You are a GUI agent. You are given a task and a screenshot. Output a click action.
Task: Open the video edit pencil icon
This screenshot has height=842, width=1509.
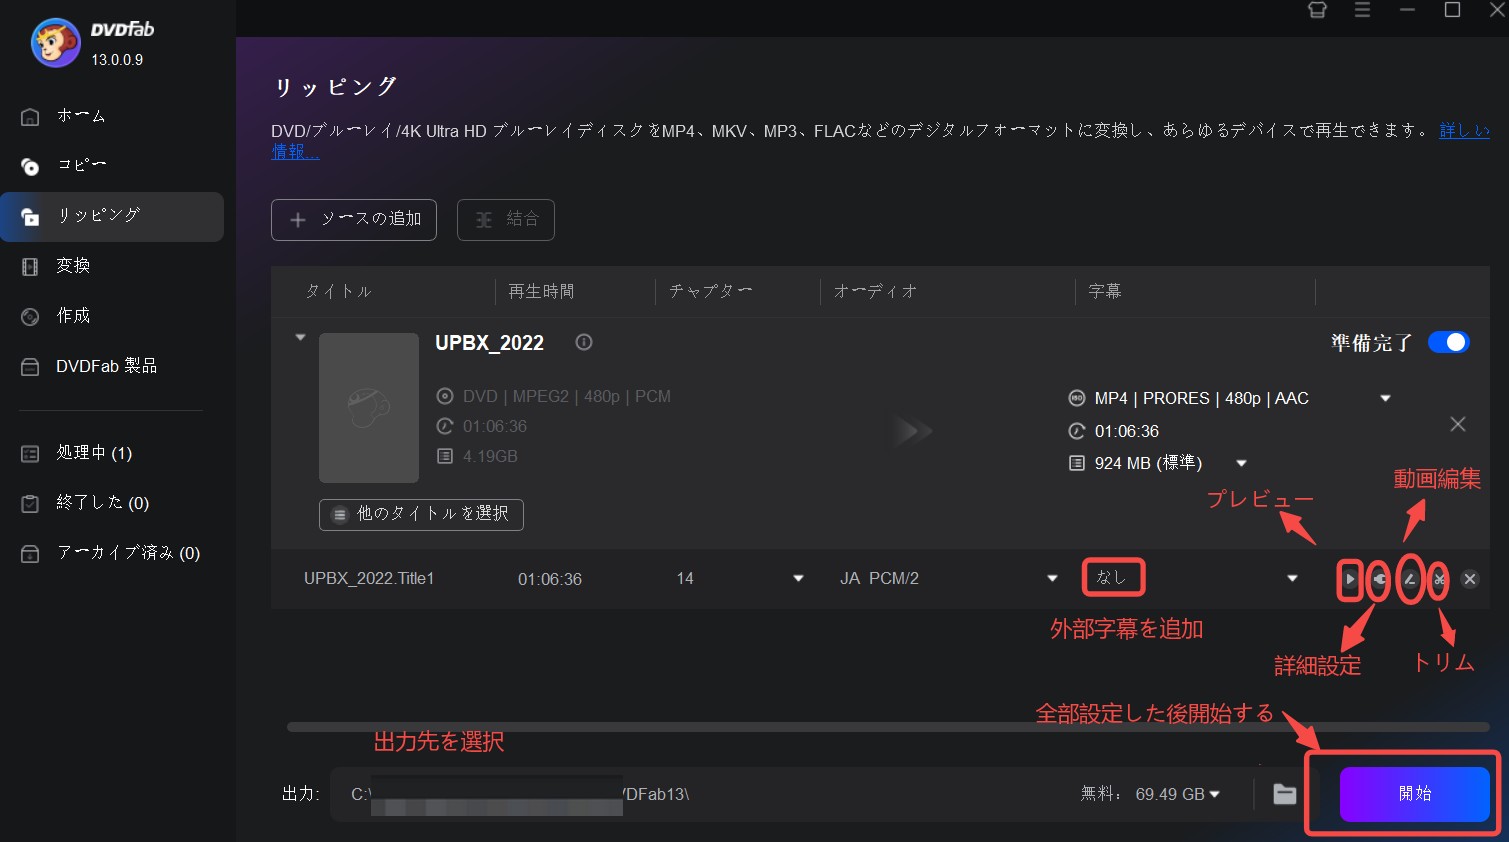coord(1409,579)
